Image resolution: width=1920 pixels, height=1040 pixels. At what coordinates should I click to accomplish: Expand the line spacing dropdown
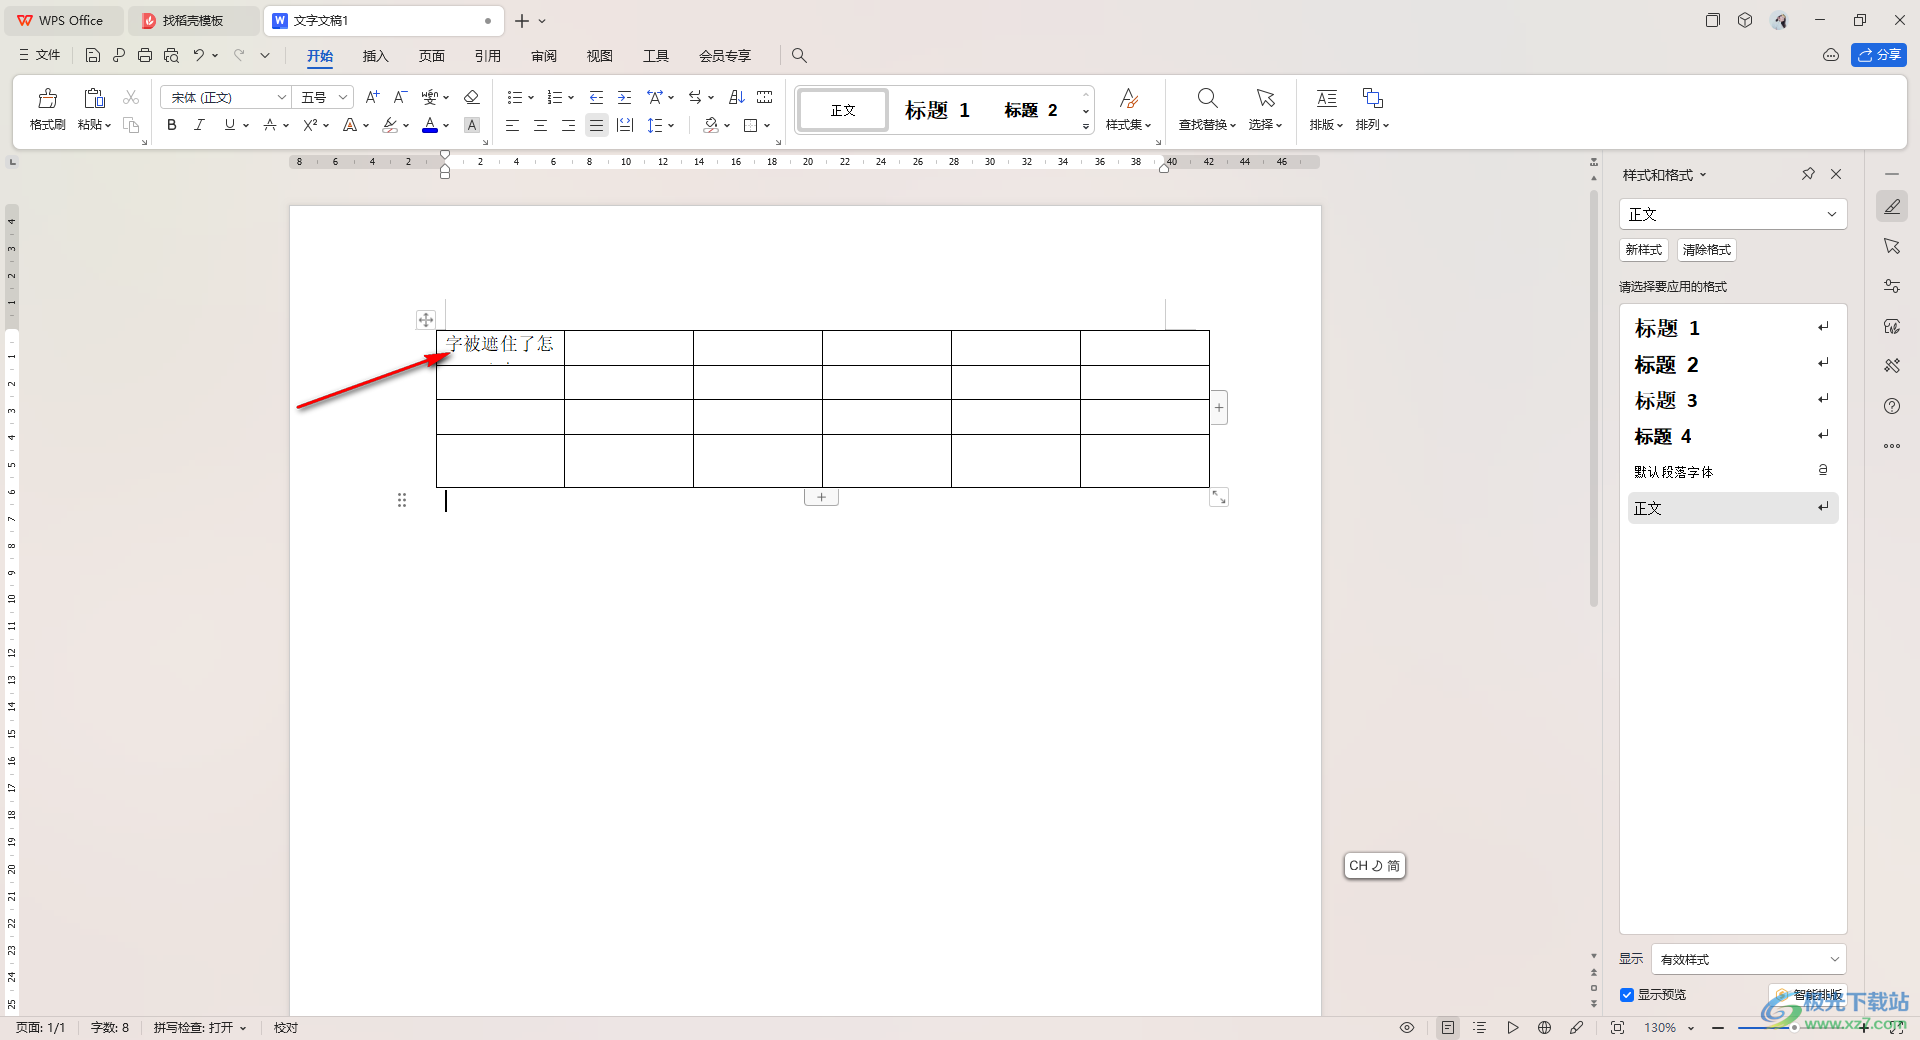[x=671, y=126]
